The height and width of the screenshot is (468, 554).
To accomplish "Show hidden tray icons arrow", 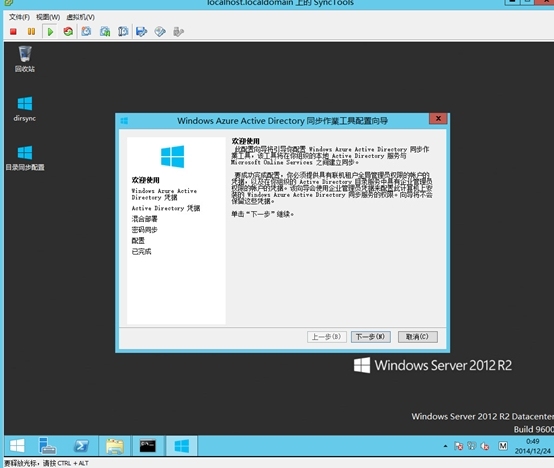I will (x=445, y=446).
